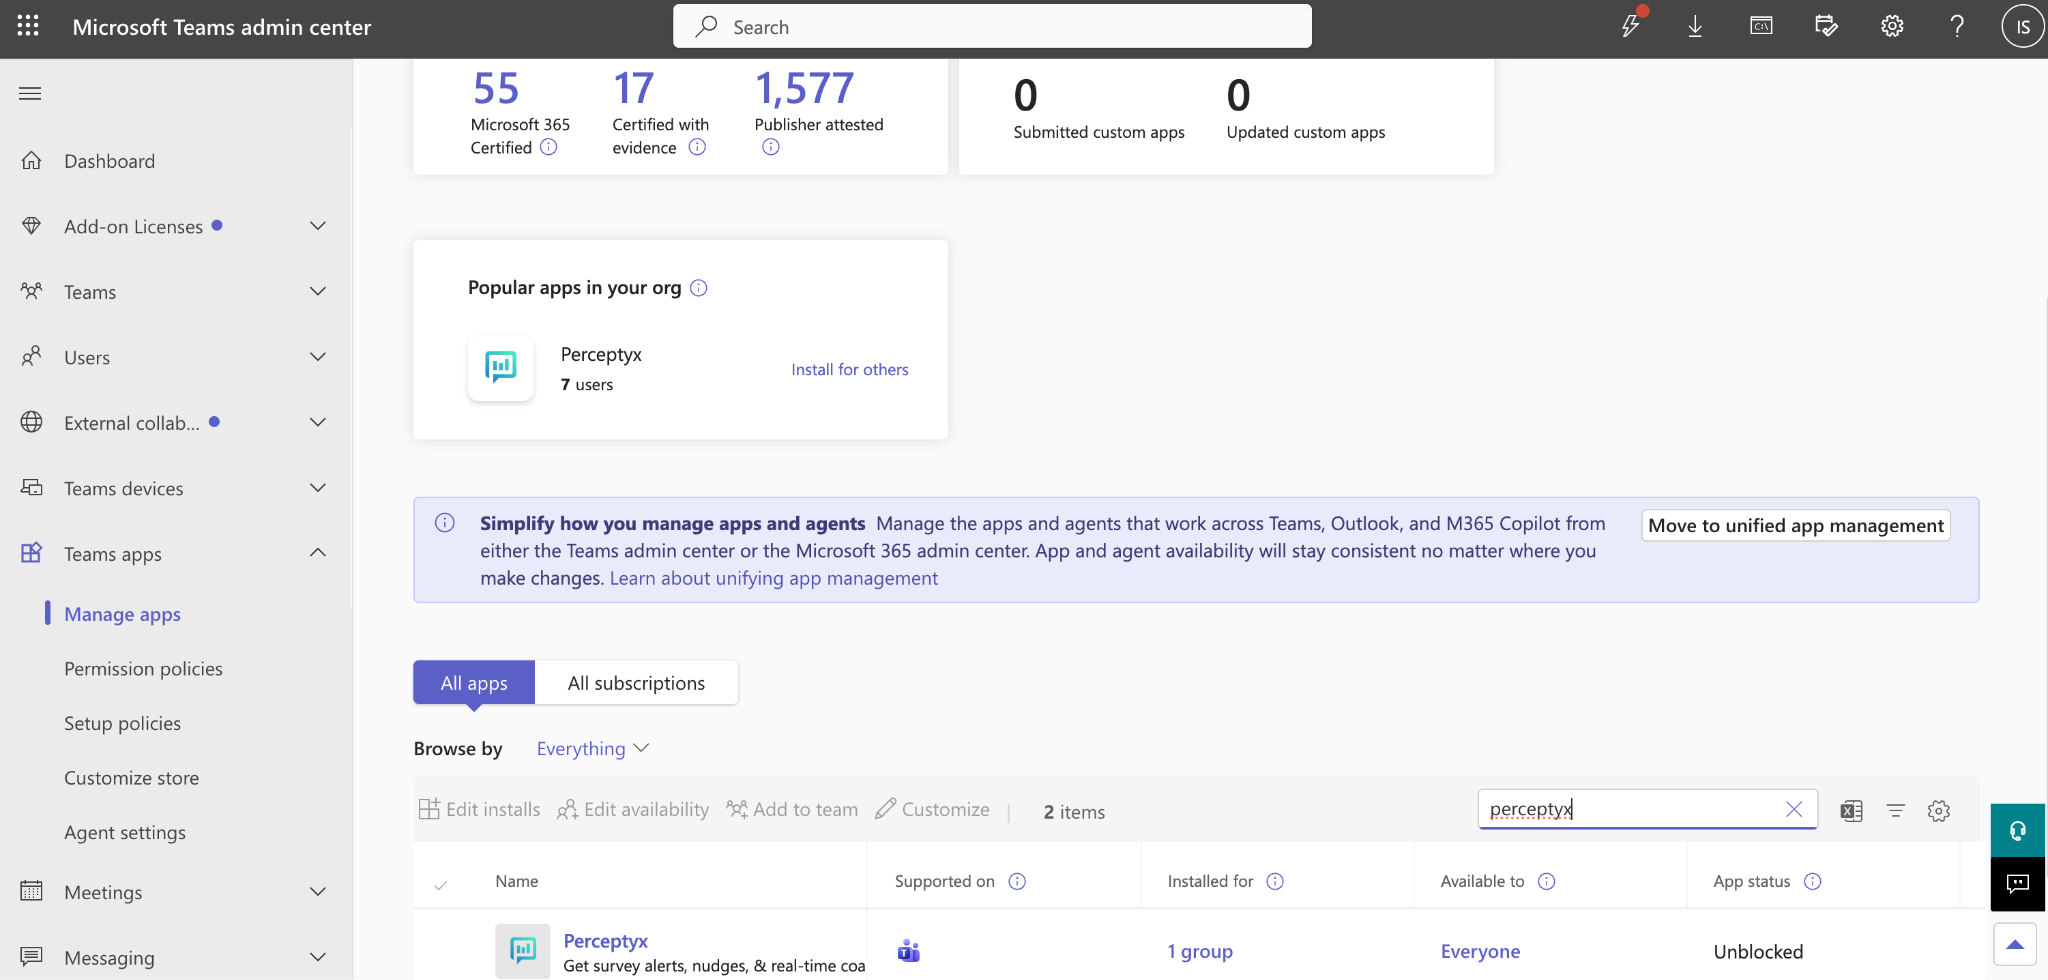Open Permission policies in sidebar
2048x980 pixels.
(143, 669)
